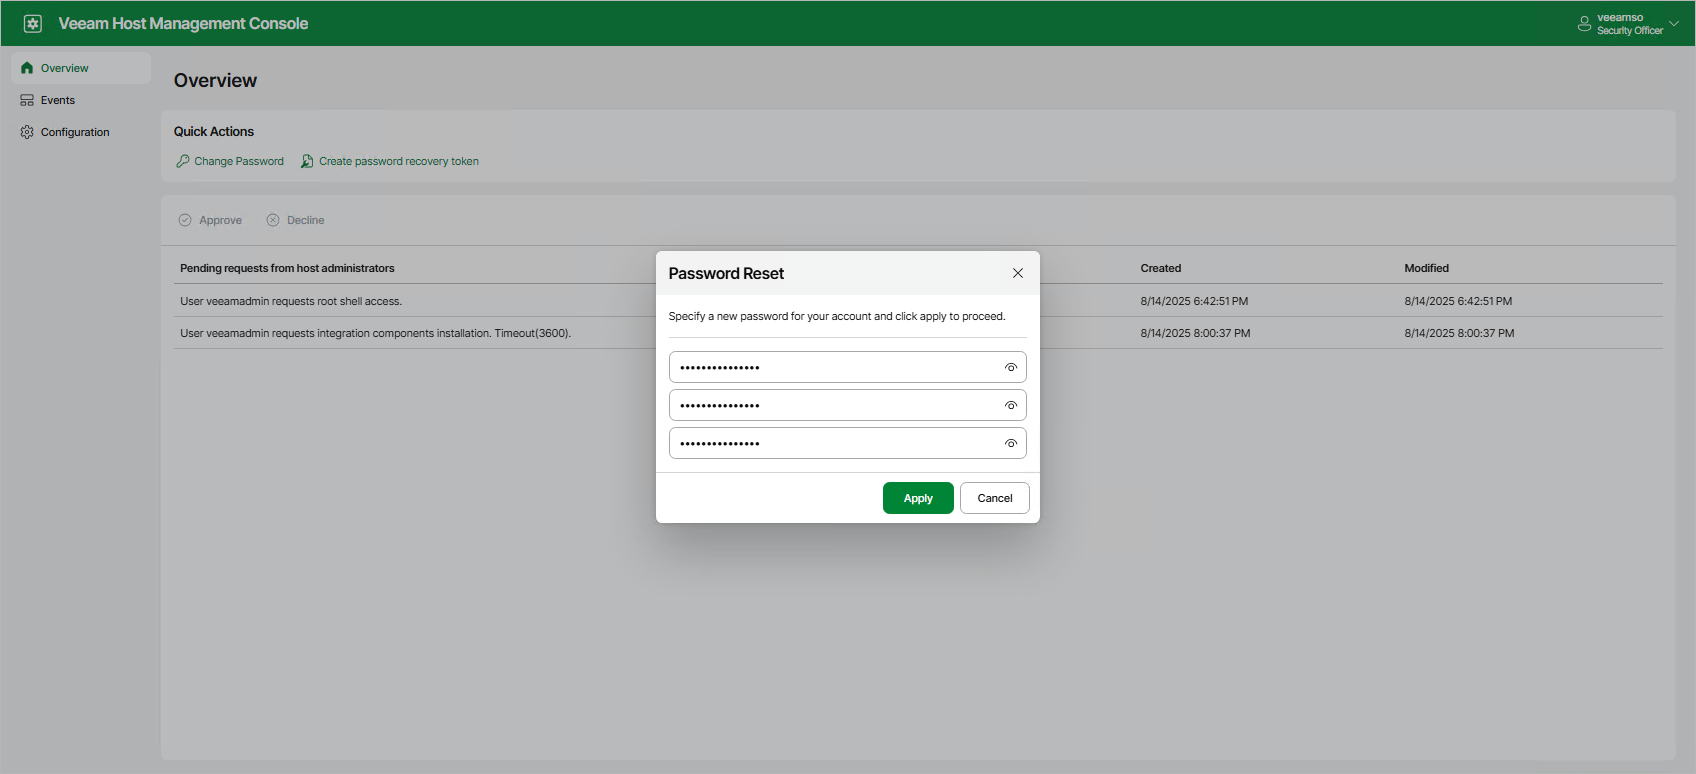Select the integration components installation request row
This screenshot has height=774, width=1696.
click(918, 333)
